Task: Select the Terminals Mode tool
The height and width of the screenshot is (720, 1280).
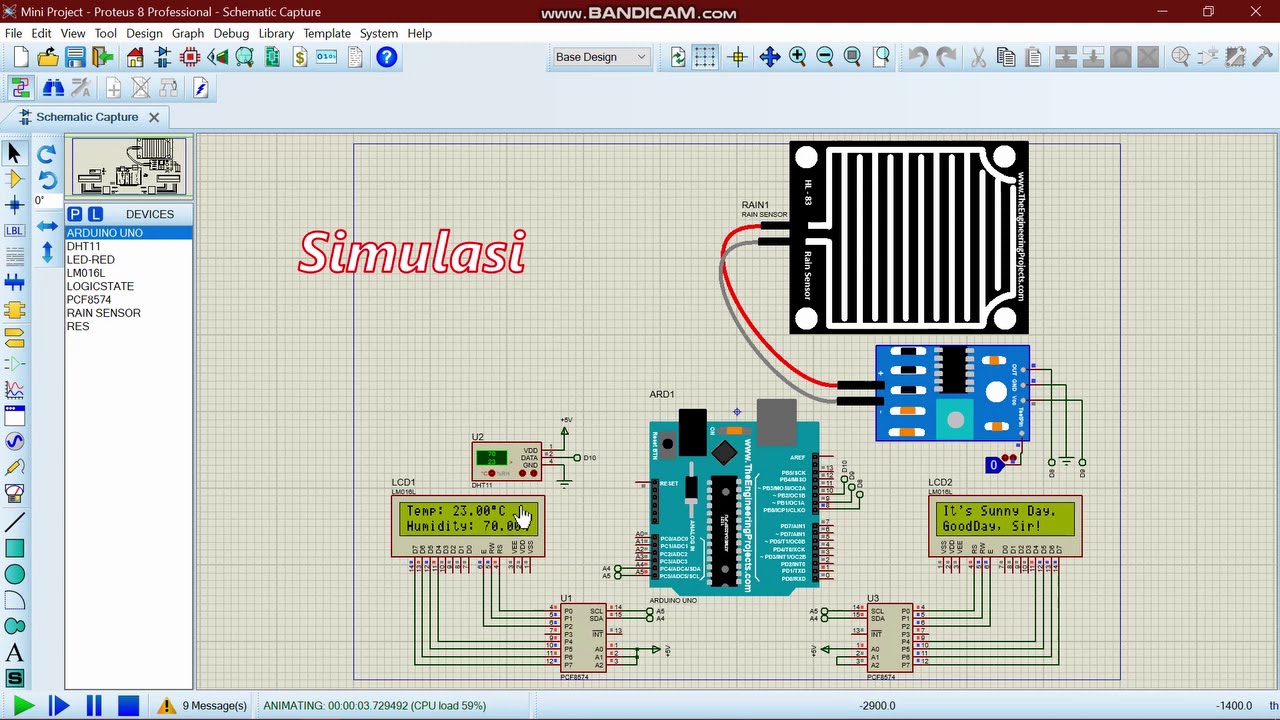Action: point(14,336)
